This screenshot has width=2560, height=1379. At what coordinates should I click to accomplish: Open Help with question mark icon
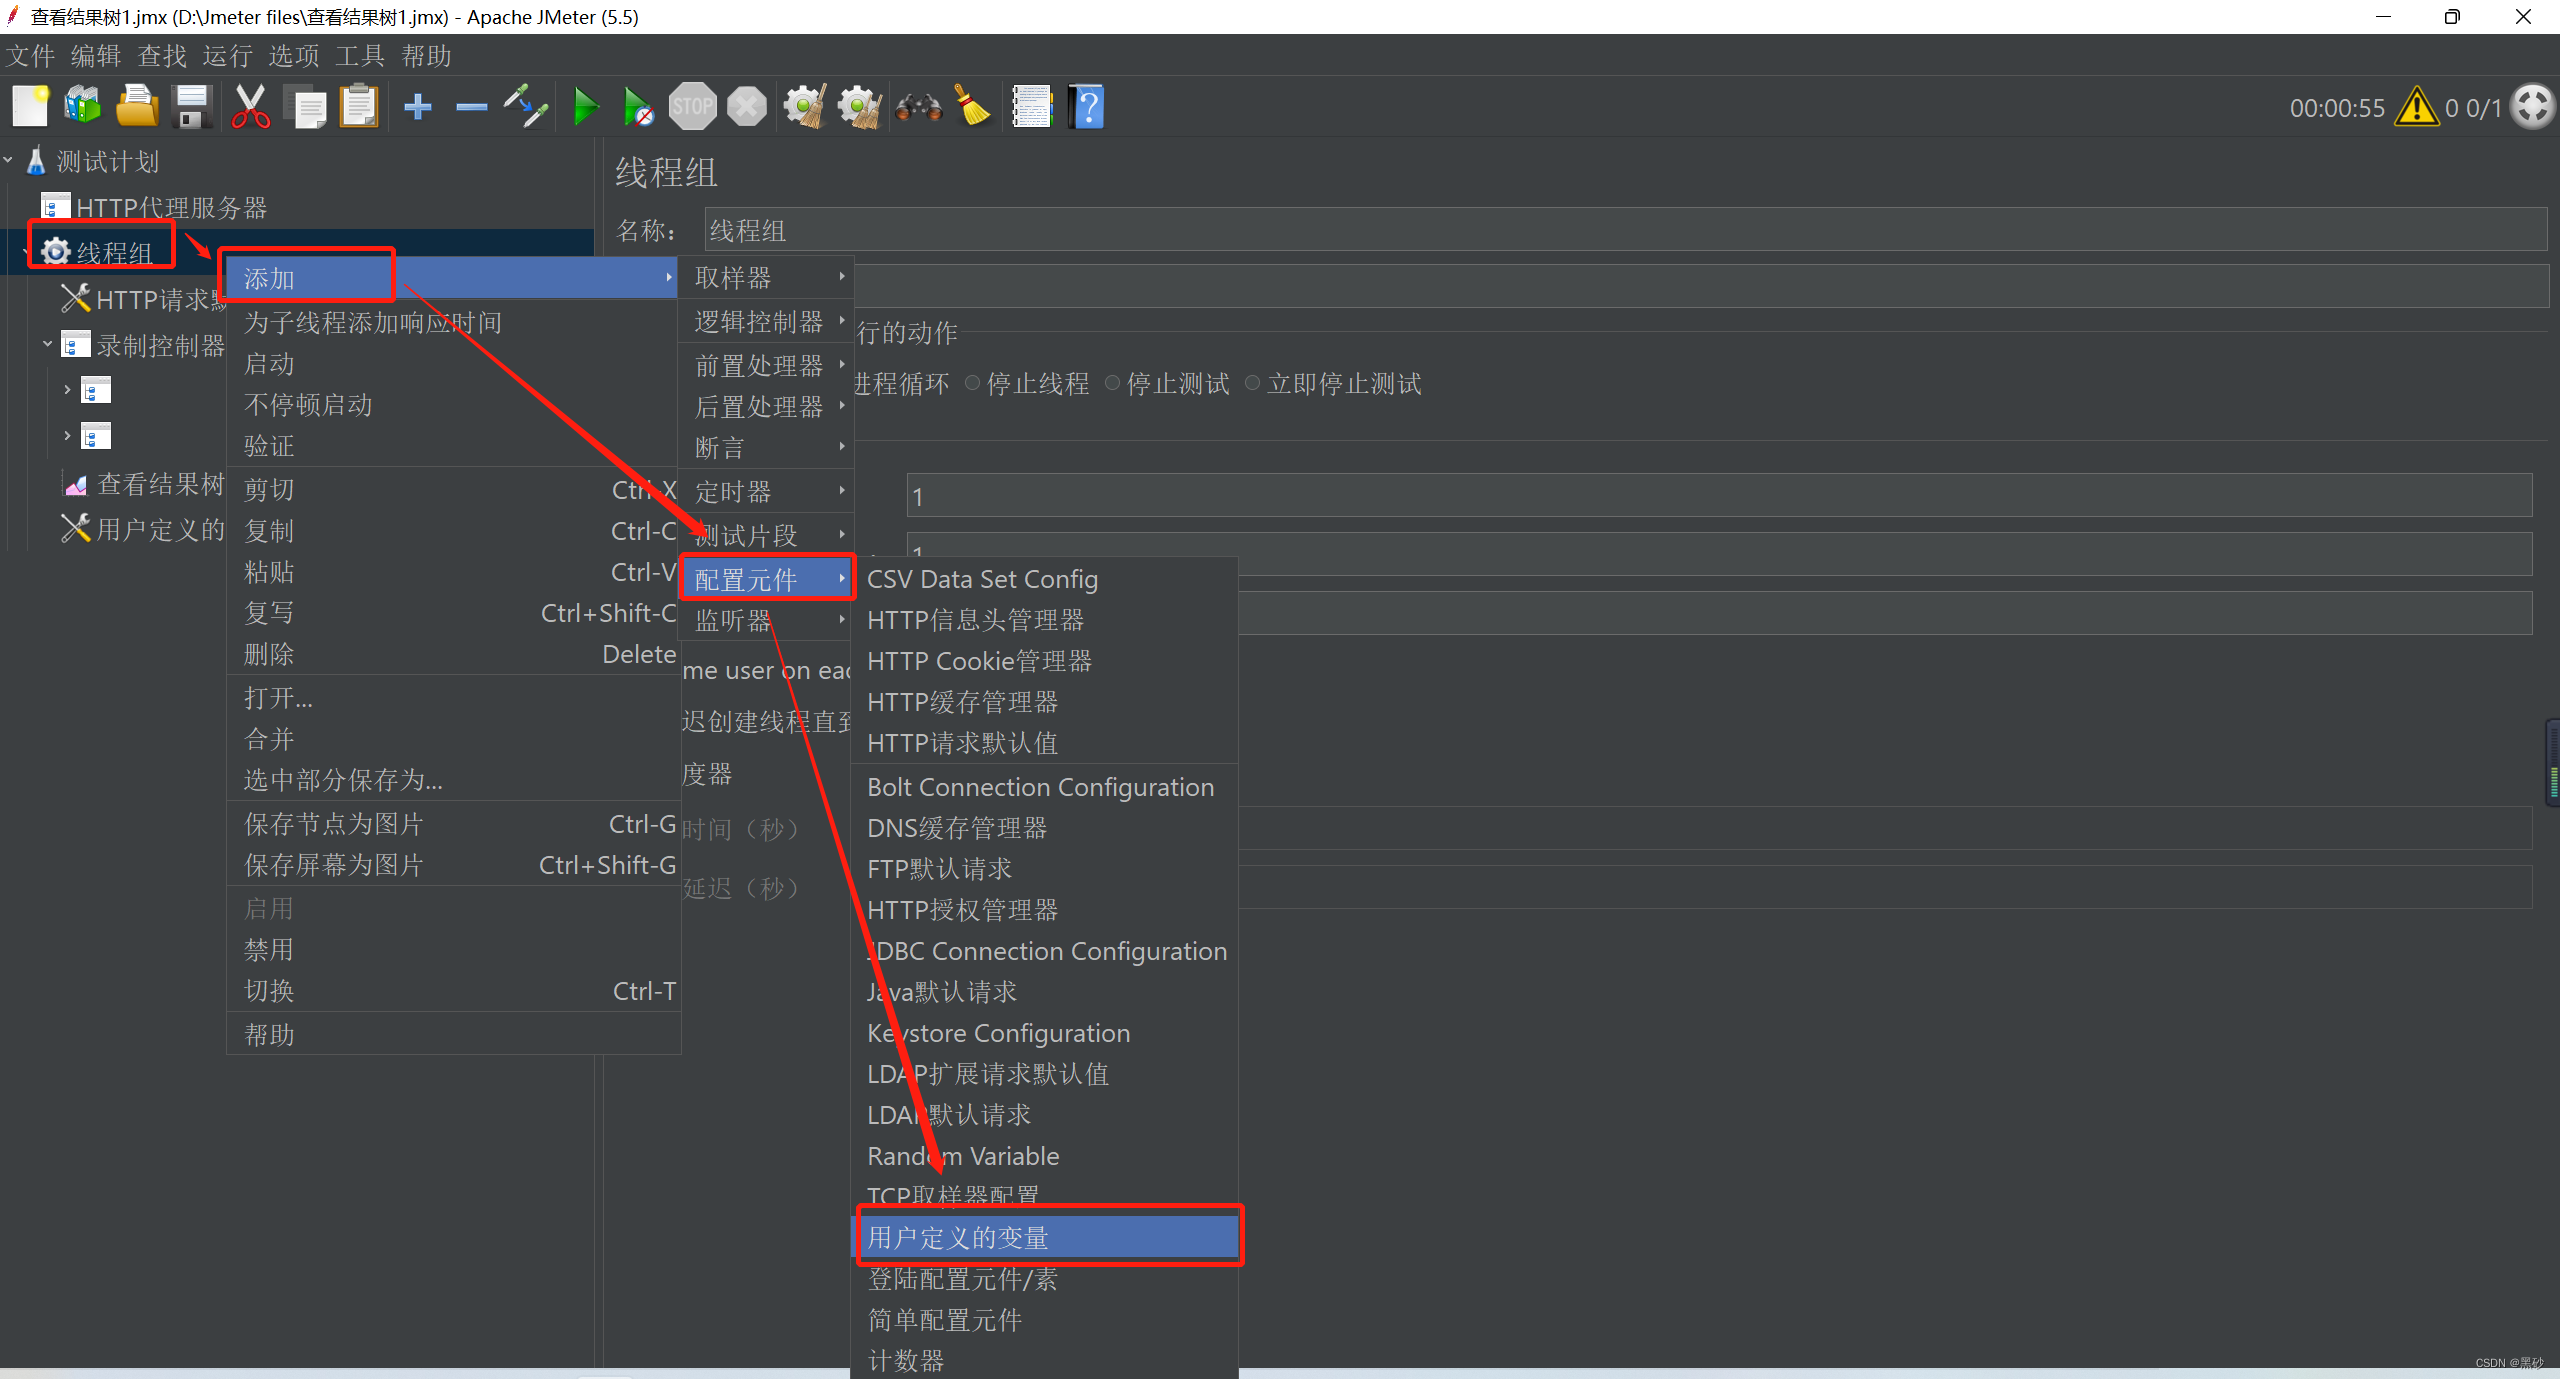coord(1087,106)
